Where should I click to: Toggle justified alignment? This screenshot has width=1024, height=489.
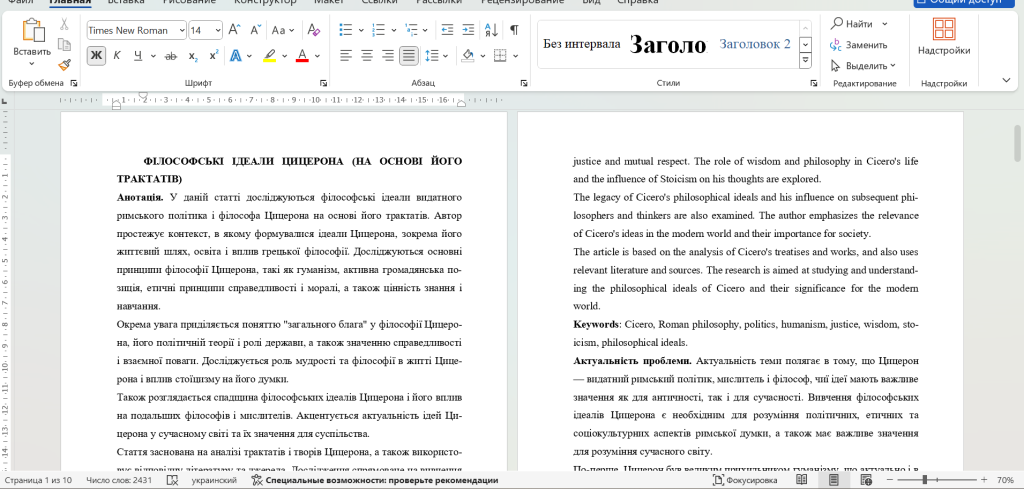(x=408, y=56)
